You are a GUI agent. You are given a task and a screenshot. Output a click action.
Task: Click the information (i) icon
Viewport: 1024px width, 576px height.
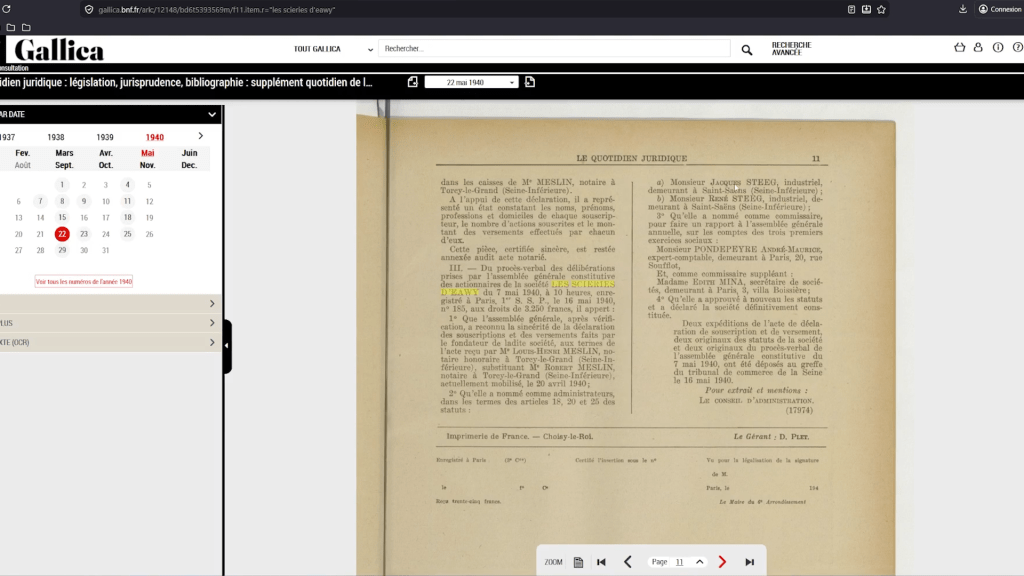point(997,48)
